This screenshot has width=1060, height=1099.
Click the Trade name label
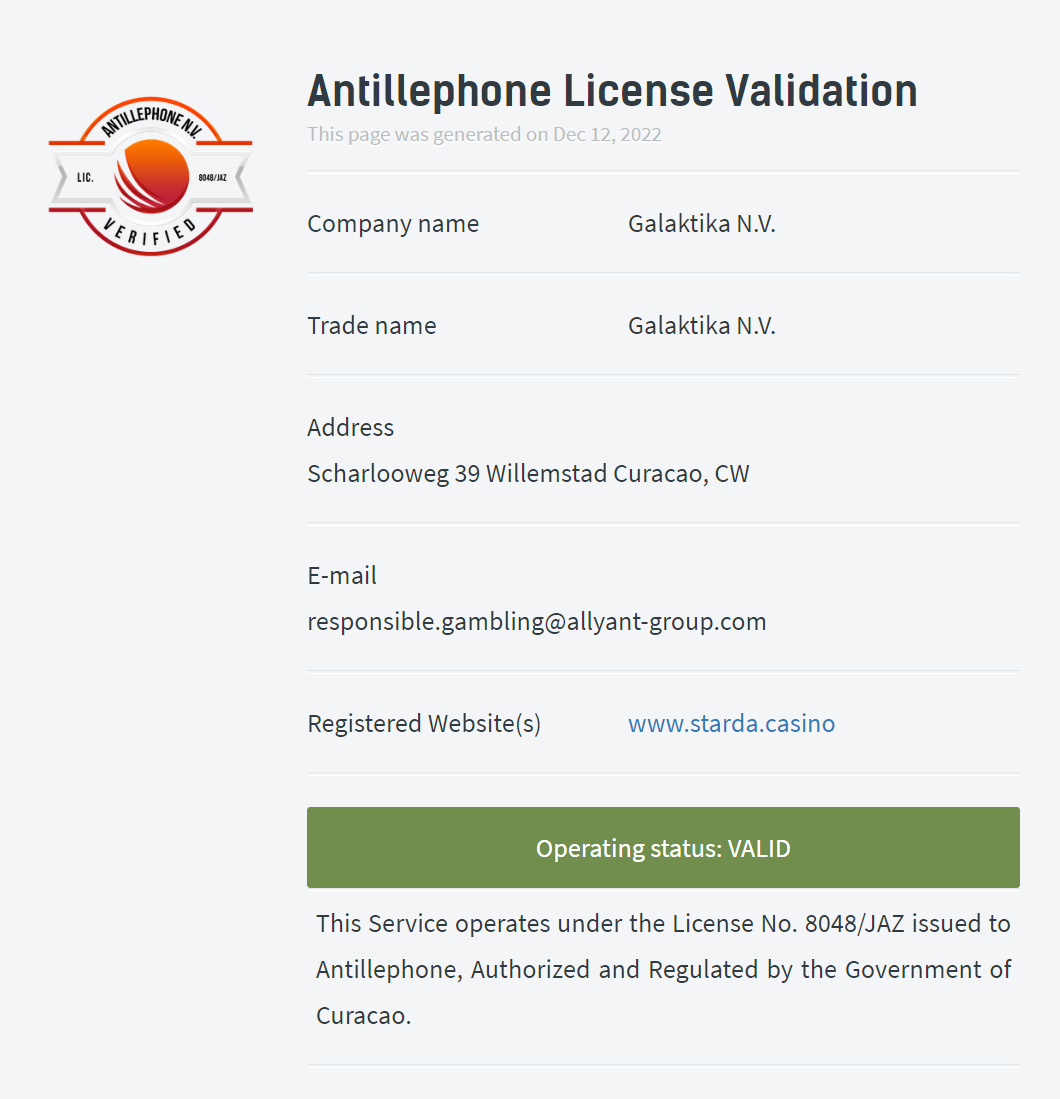(372, 326)
